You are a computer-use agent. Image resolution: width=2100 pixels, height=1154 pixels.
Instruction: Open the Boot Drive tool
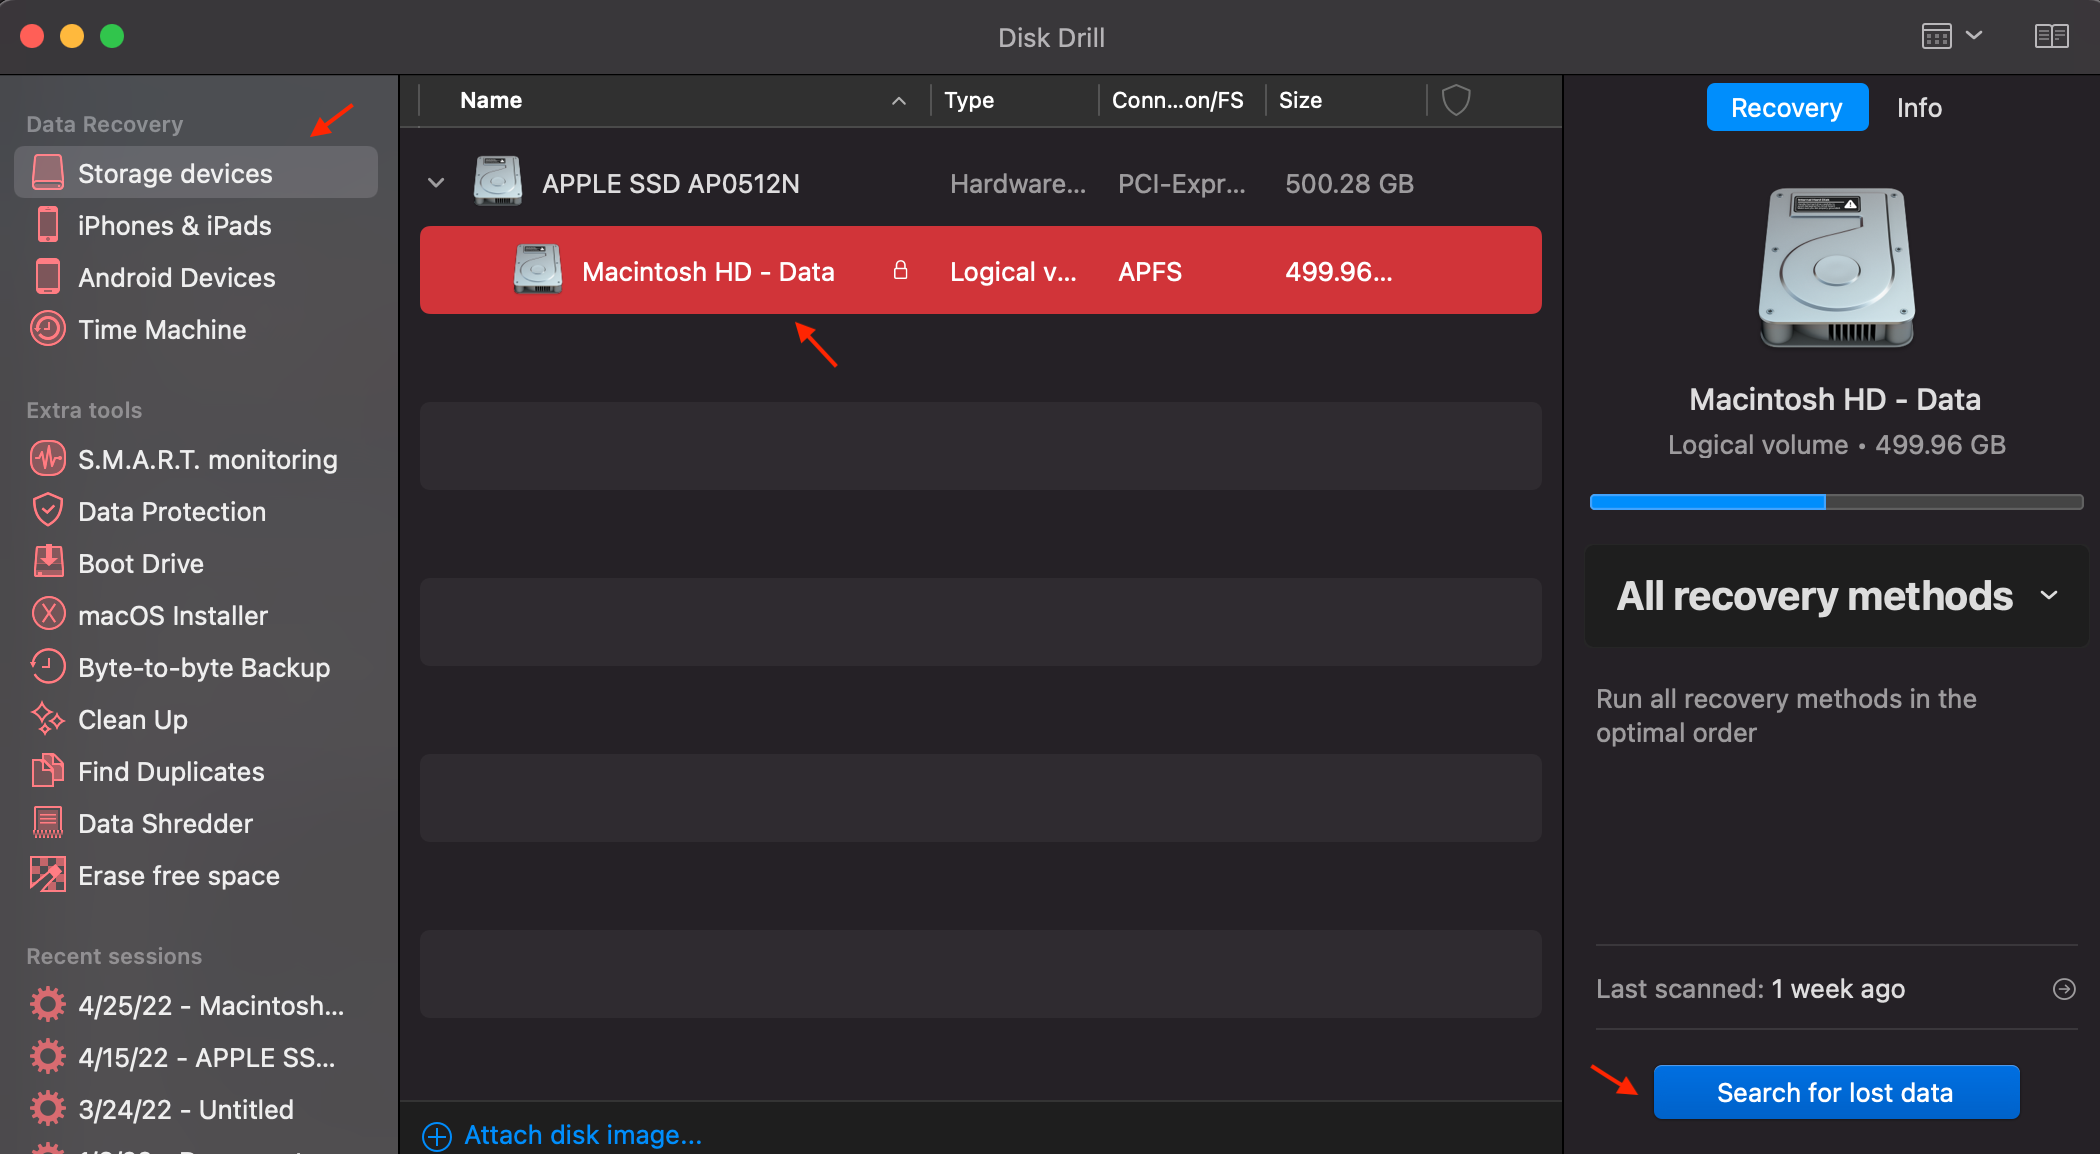tap(141, 563)
